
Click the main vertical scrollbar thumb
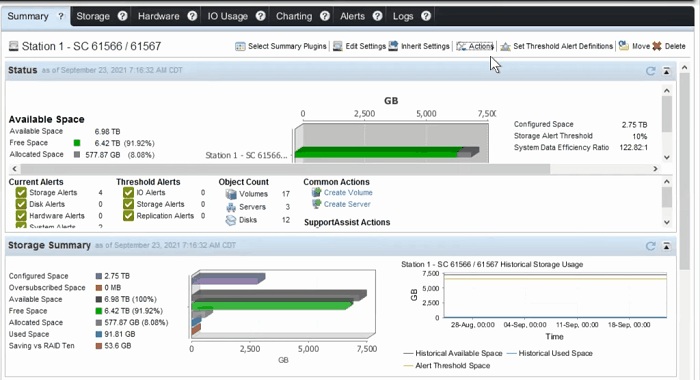(x=684, y=171)
